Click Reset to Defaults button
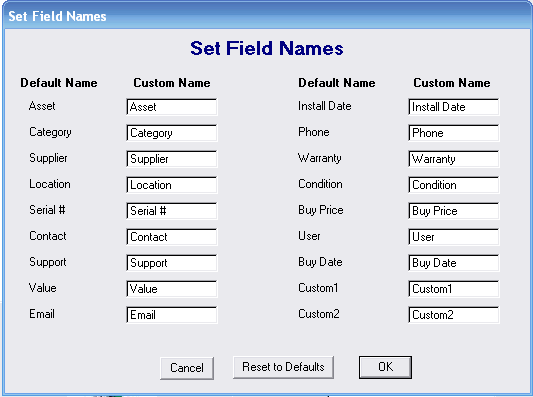The width and height of the screenshot is (533, 397). (x=283, y=367)
